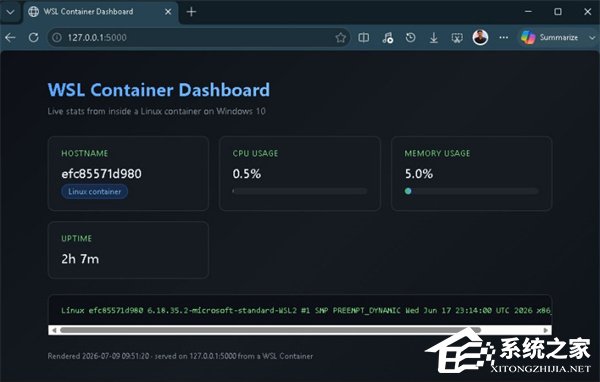
Task: Open browsing history
Action: click(411, 38)
